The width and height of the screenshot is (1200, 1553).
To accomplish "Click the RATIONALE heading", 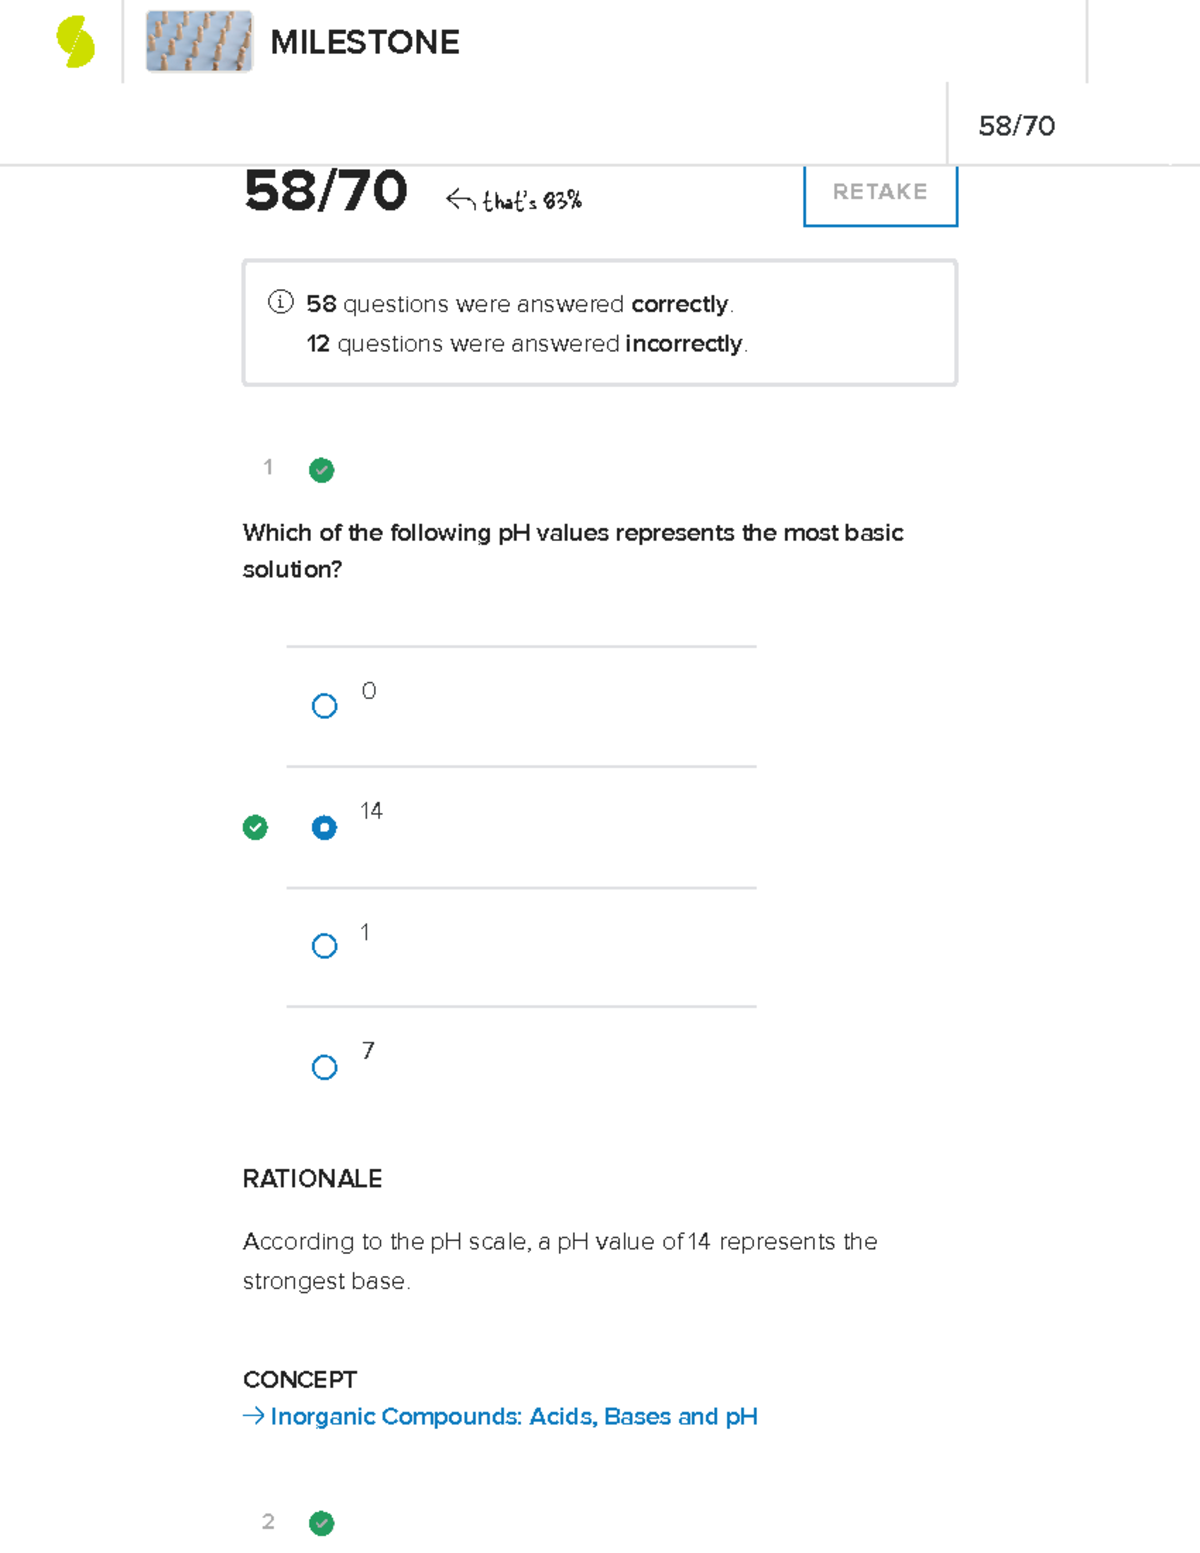I will [312, 1179].
